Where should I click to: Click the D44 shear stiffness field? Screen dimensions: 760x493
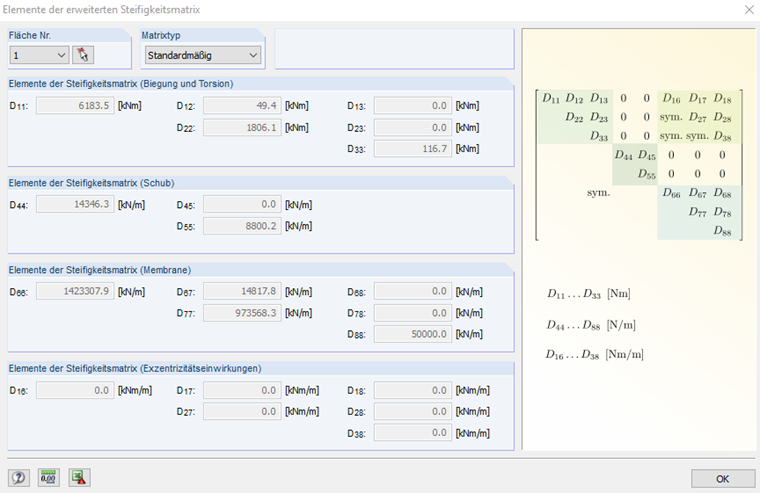click(75, 204)
